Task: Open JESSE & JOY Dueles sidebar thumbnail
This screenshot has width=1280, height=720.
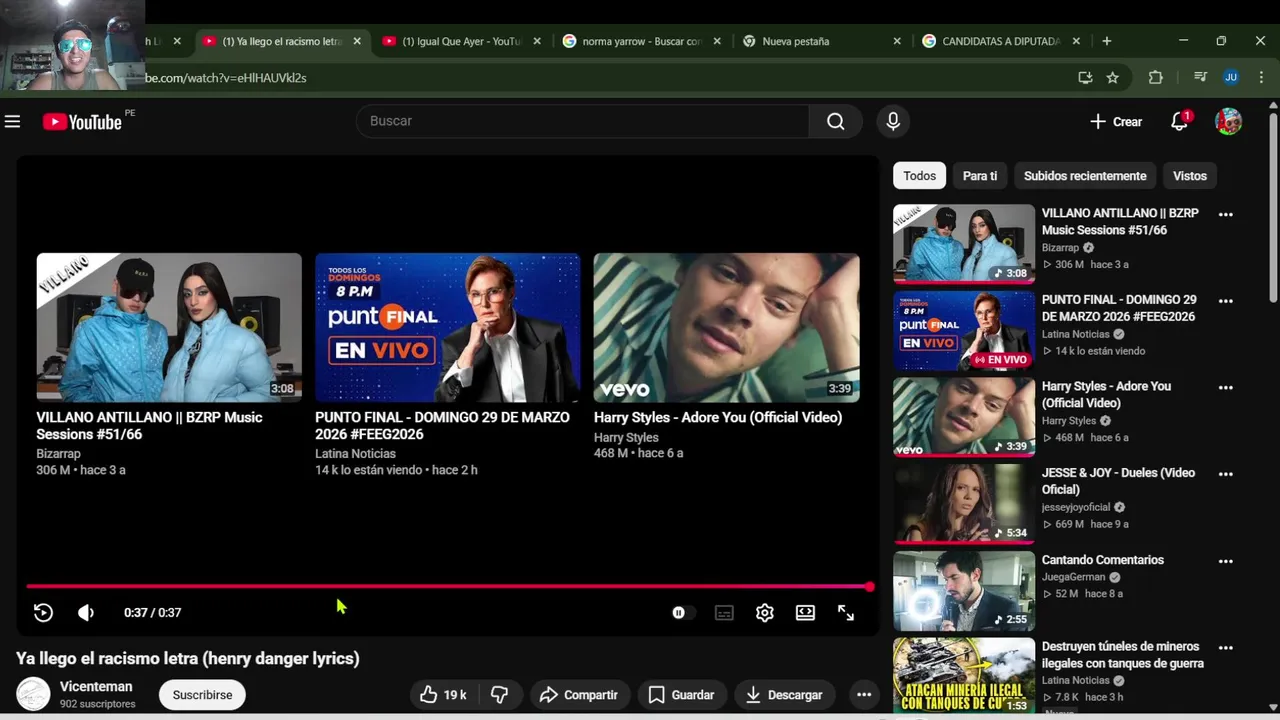Action: (964, 504)
